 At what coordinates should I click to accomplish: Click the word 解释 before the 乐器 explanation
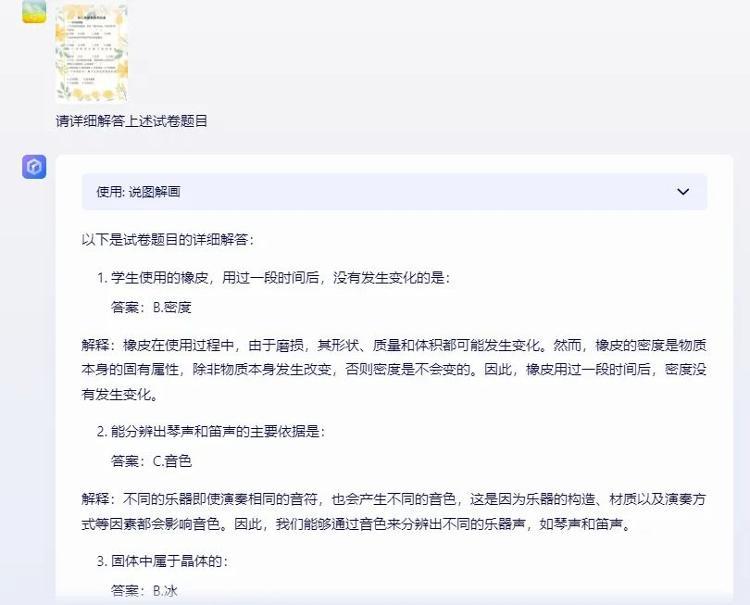pyautogui.click(x=95, y=499)
